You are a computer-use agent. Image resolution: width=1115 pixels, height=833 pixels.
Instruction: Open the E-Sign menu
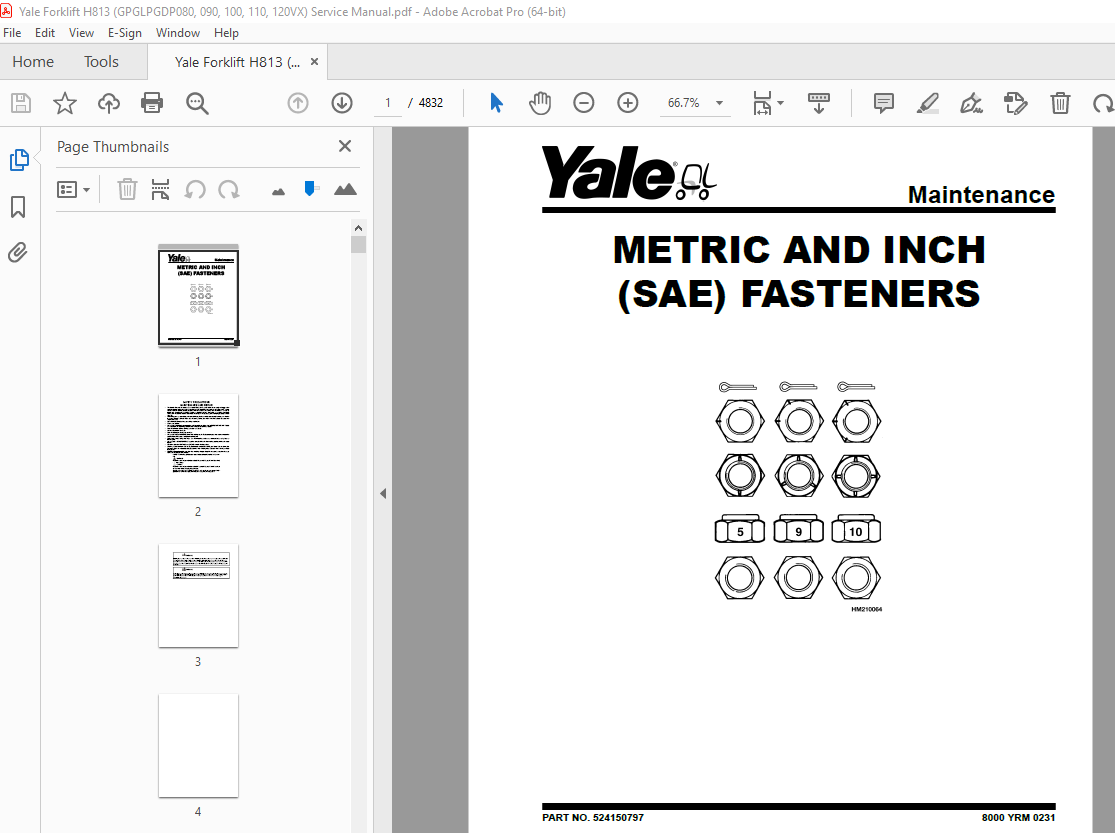124,33
